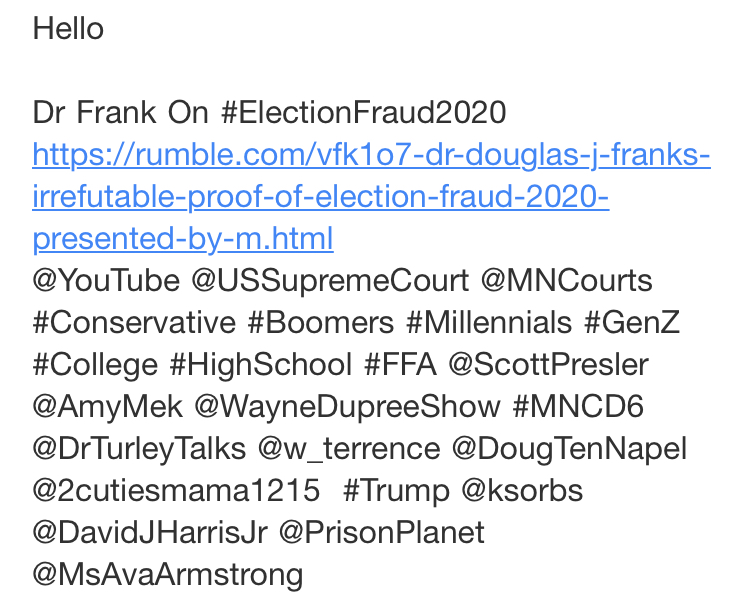
Task: Open the rumble.com video link
Action: (370, 156)
